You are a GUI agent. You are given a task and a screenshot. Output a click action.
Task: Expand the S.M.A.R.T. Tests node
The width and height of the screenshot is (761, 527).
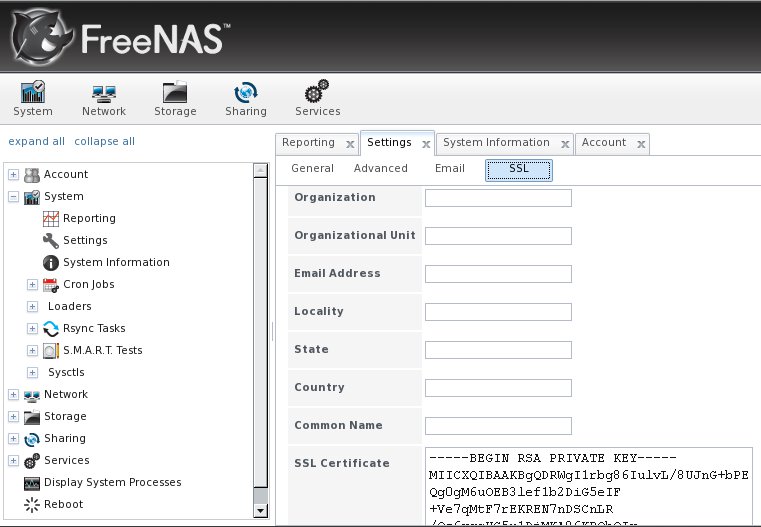[x=32, y=350]
